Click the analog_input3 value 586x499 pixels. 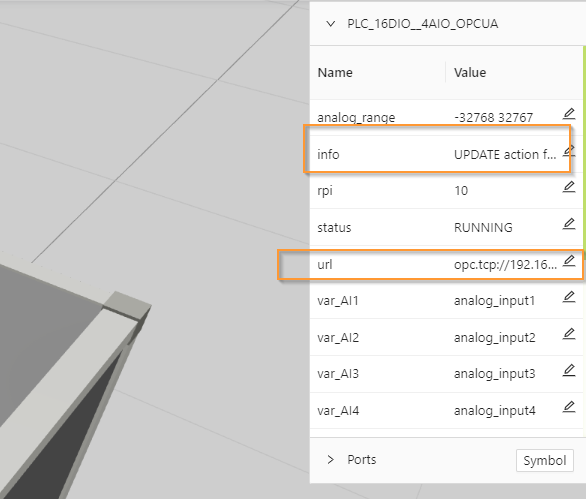tap(494, 374)
